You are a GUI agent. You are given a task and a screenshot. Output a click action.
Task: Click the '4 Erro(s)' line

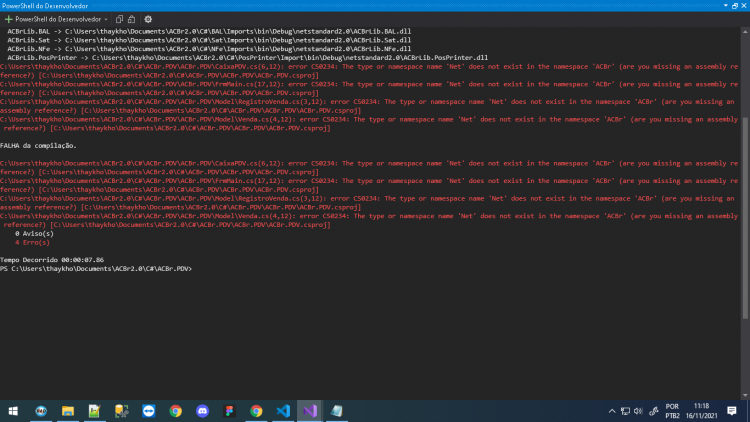32,243
